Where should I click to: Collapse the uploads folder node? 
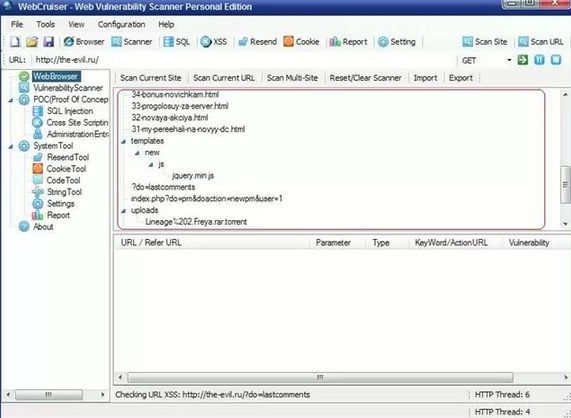pyautogui.click(x=123, y=211)
